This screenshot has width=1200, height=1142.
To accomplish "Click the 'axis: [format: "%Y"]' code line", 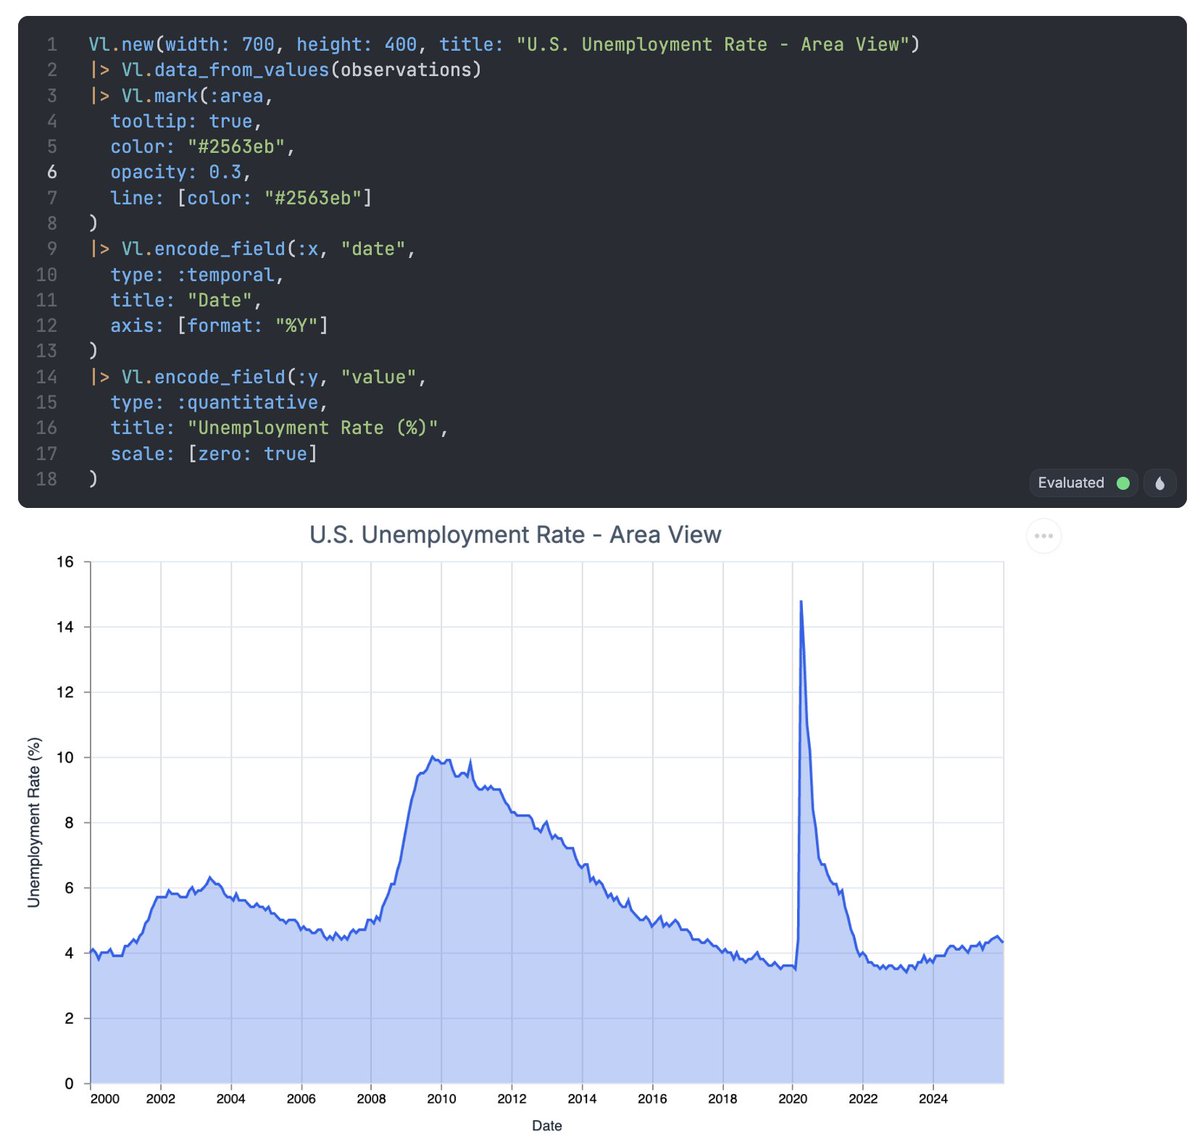I will [219, 326].
